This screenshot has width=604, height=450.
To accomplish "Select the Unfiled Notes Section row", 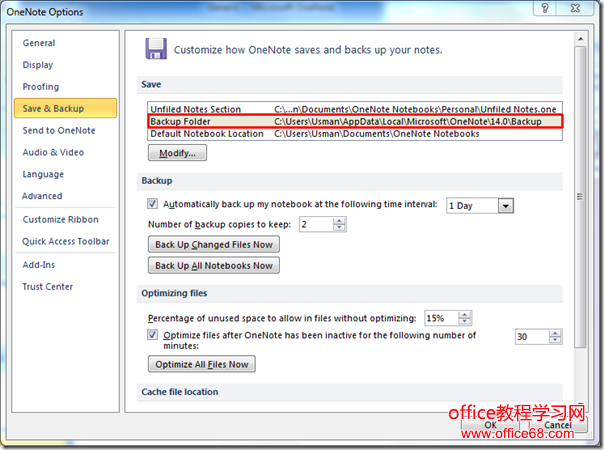I will (x=354, y=109).
